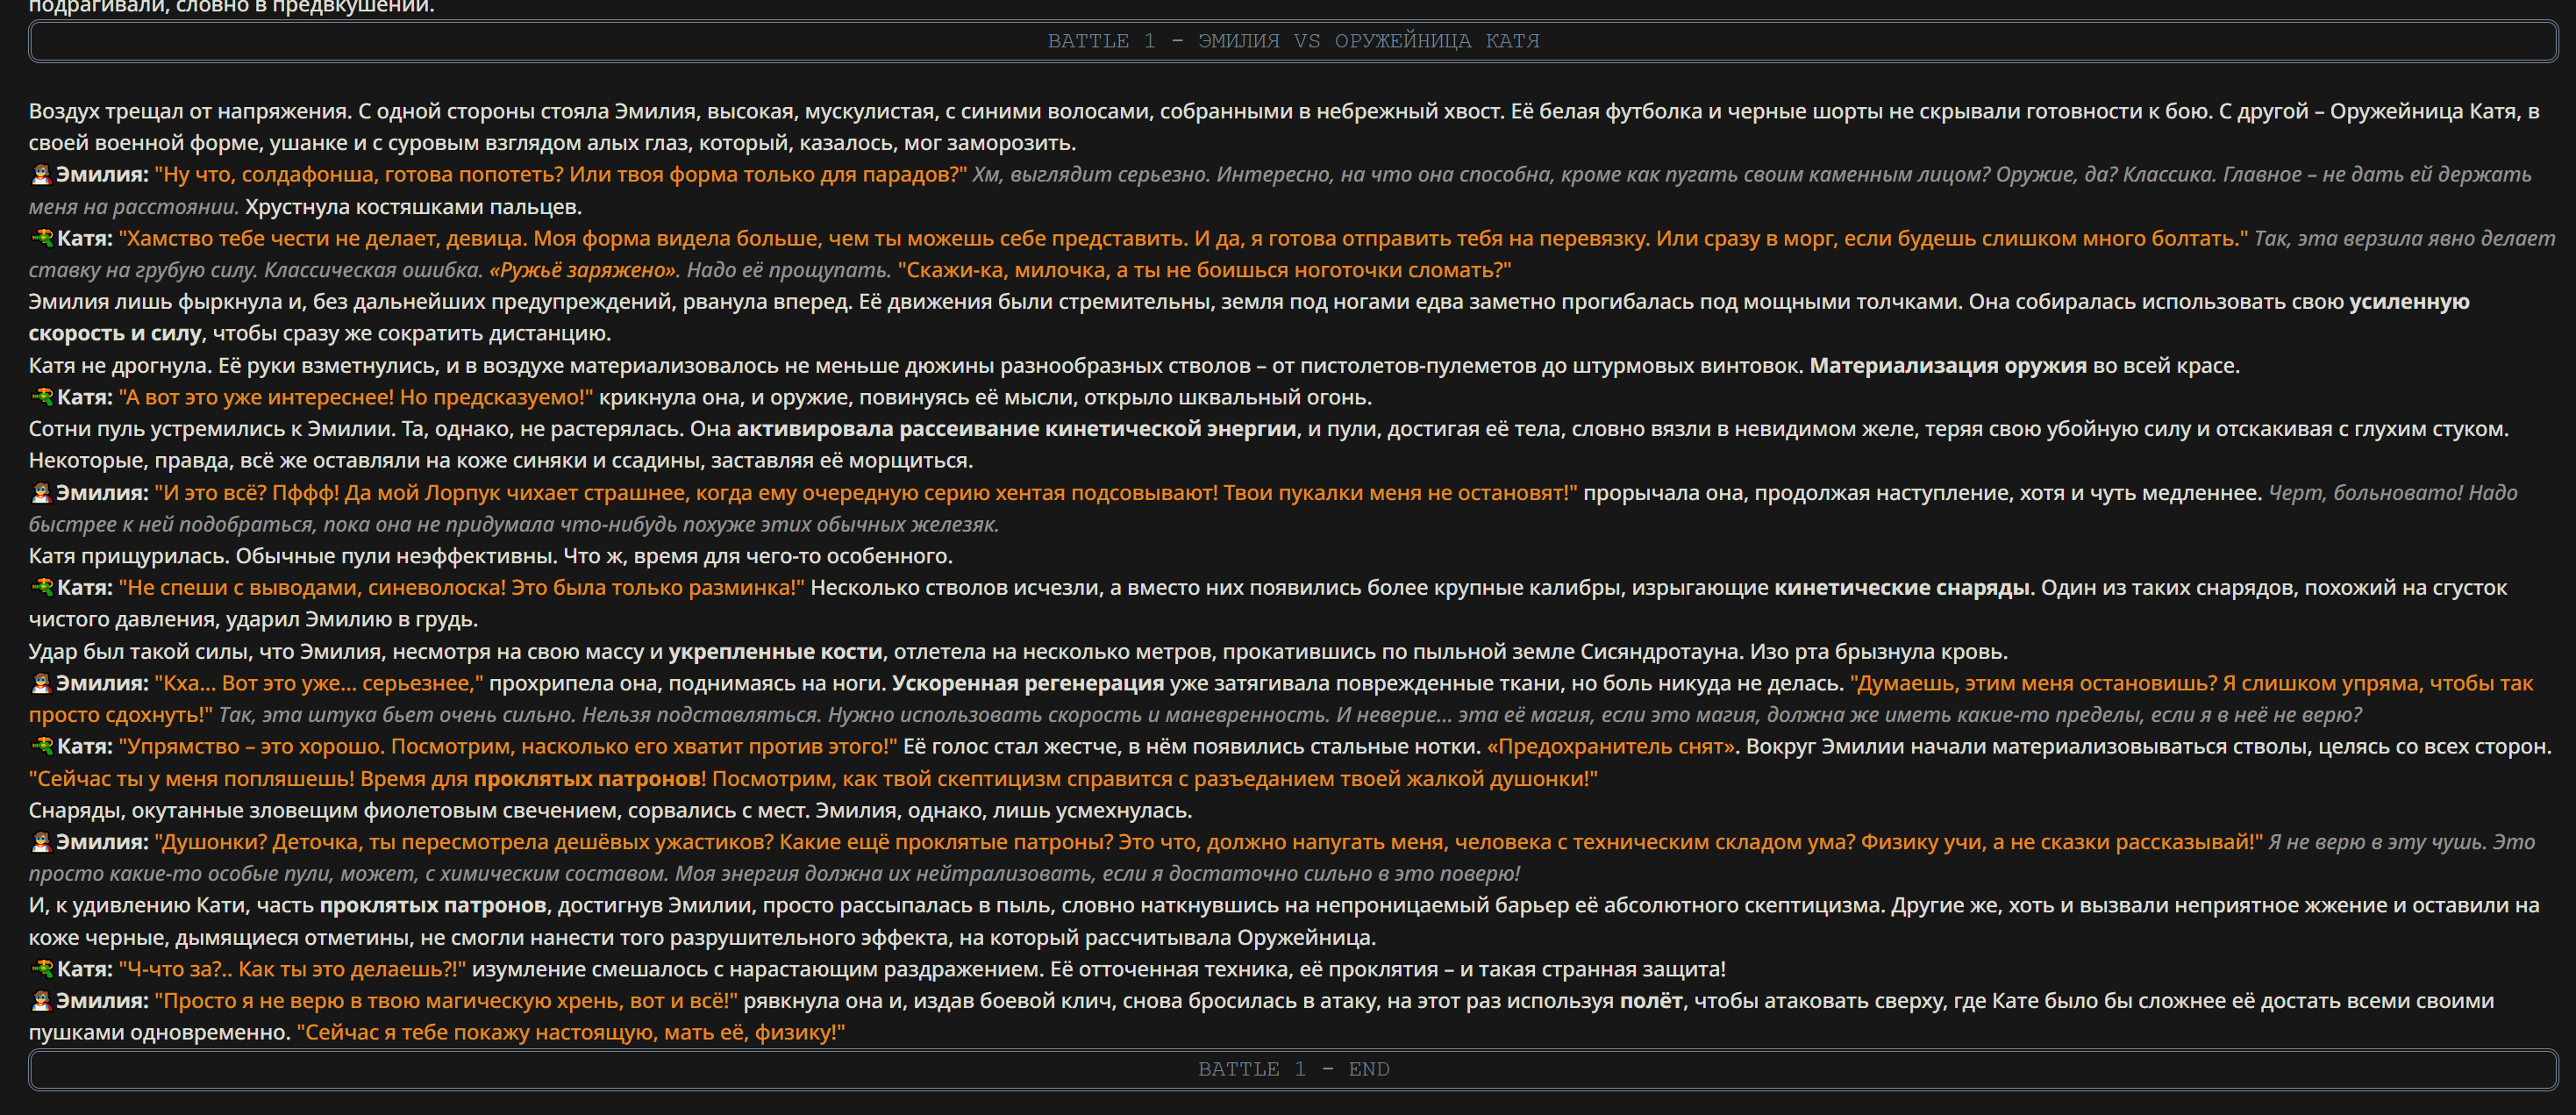Click the quote "Ч-что за?.. Как ты это делаешь?!"
The image size is (2576, 1115).
point(292,969)
